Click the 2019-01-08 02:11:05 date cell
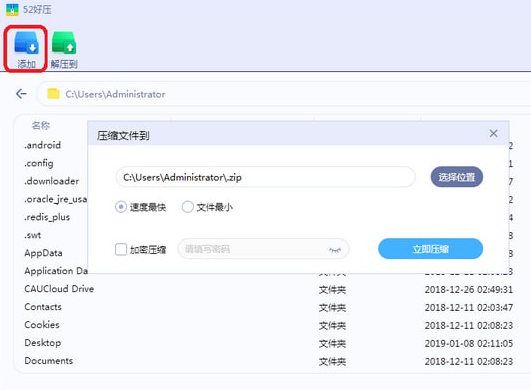This screenshot has height=390, width=531. (x=469, y=343)
